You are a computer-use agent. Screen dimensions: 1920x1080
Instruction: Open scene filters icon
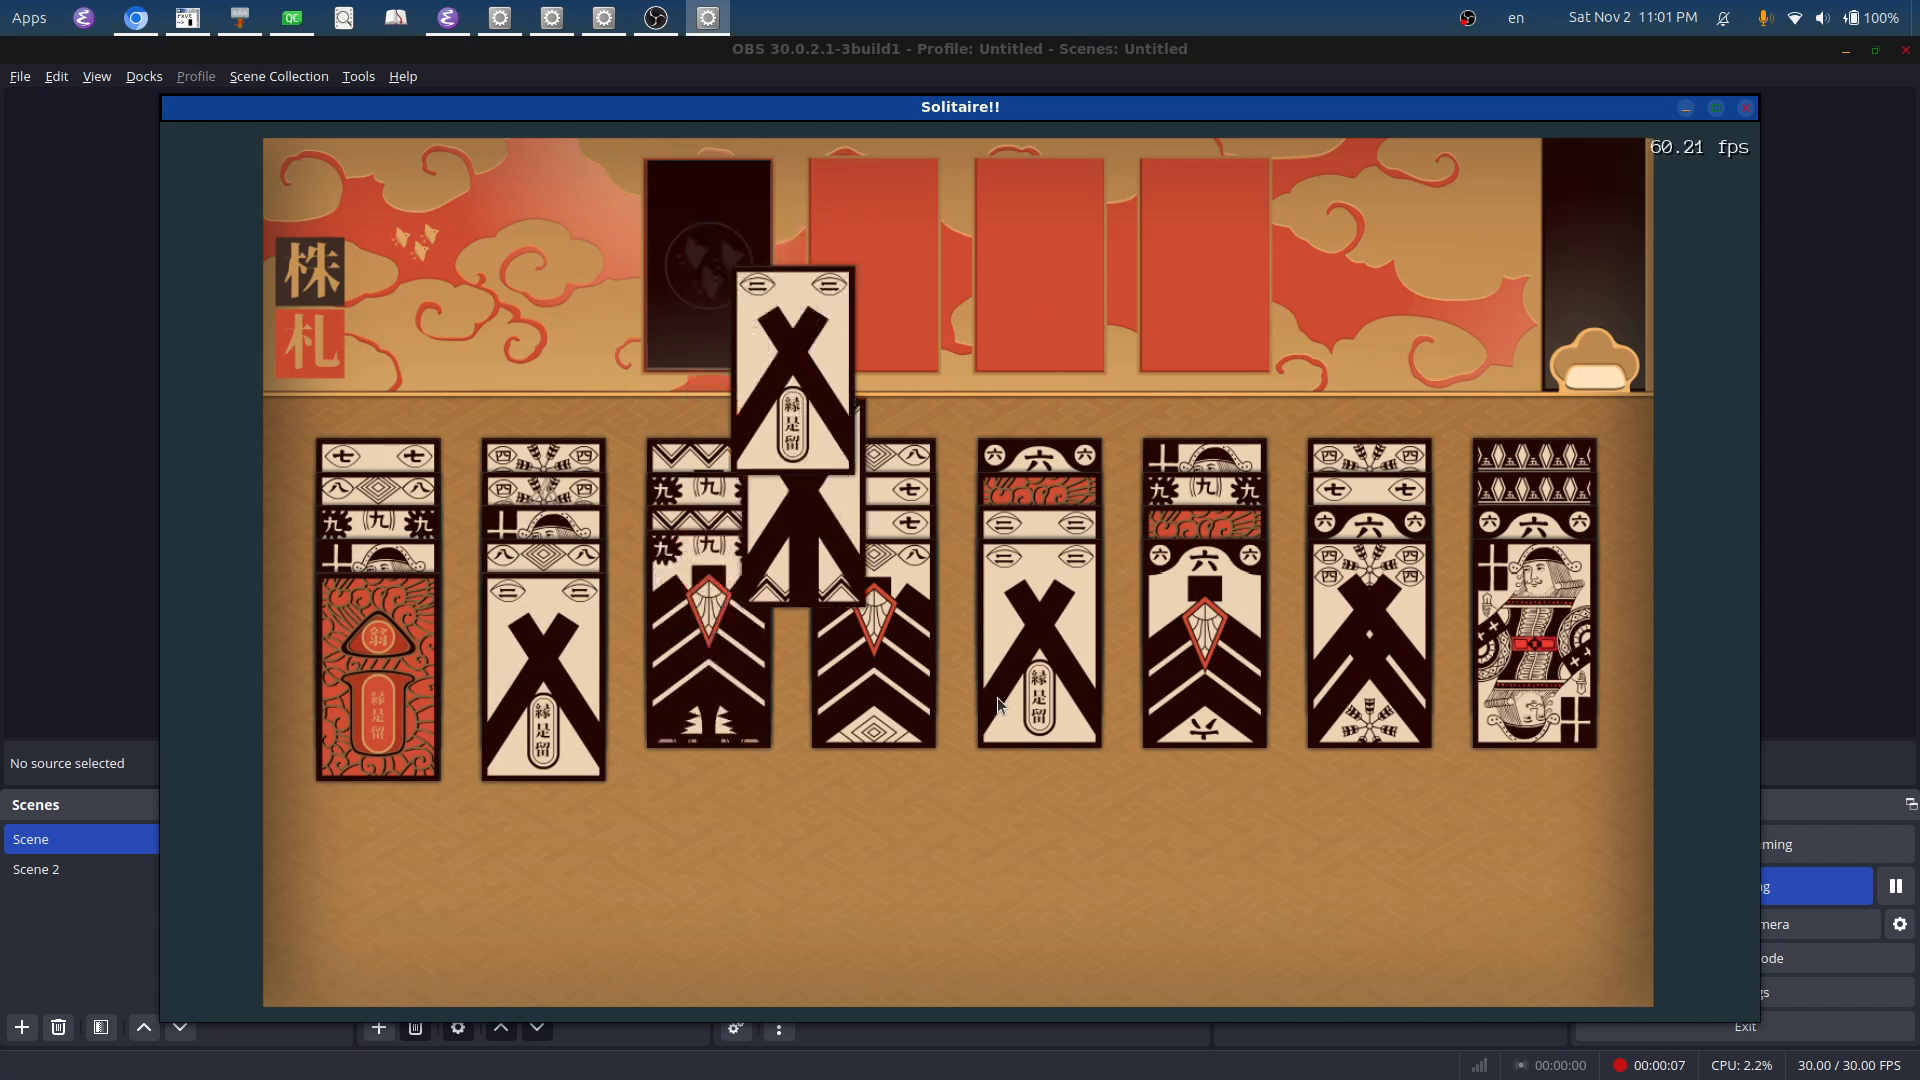tap(100, 1027)
